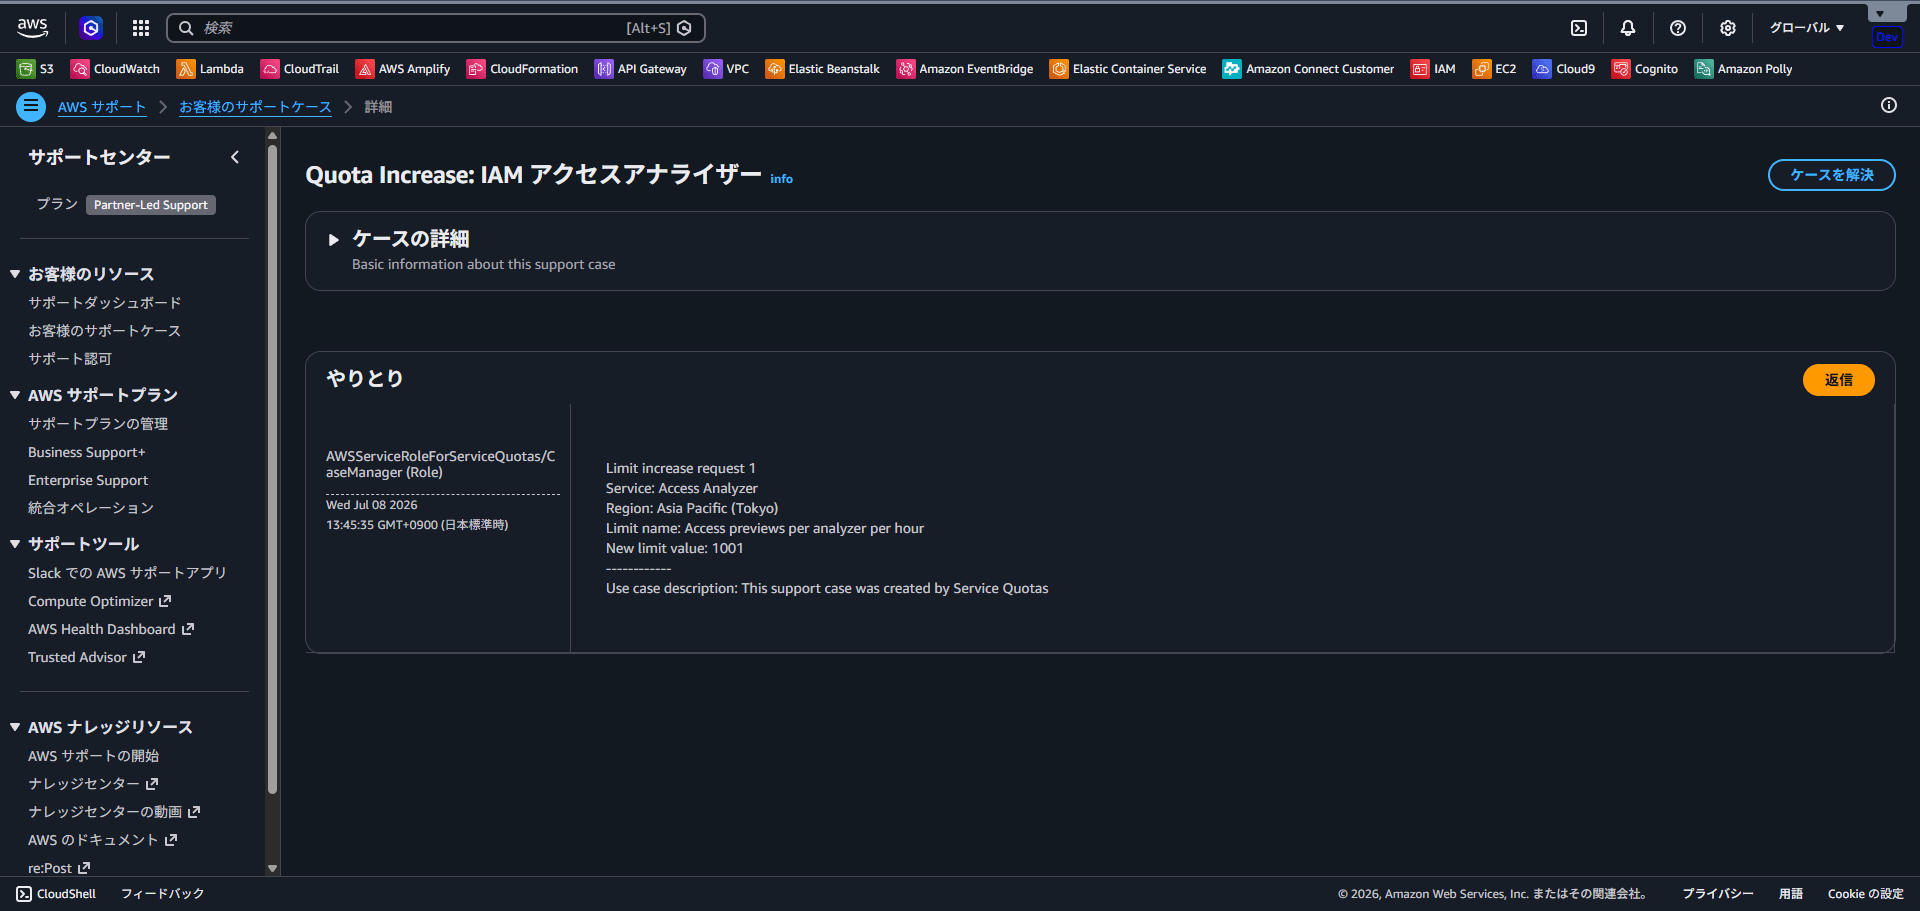The height and width of the screenshot is (911, 1920).
Task: Click the AWS logo home icon
Action: click(33, 27)
